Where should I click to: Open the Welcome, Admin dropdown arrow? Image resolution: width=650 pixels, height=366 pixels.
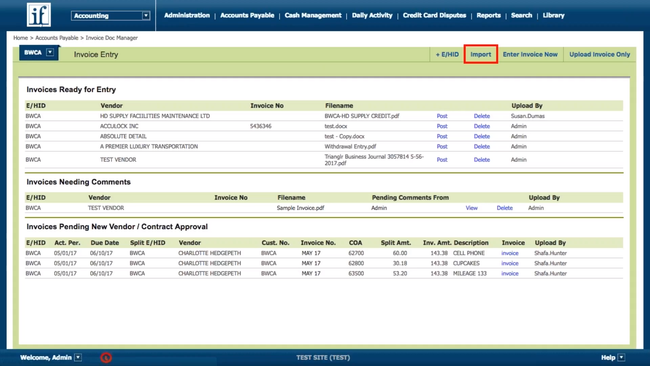[x=78, y=357]
